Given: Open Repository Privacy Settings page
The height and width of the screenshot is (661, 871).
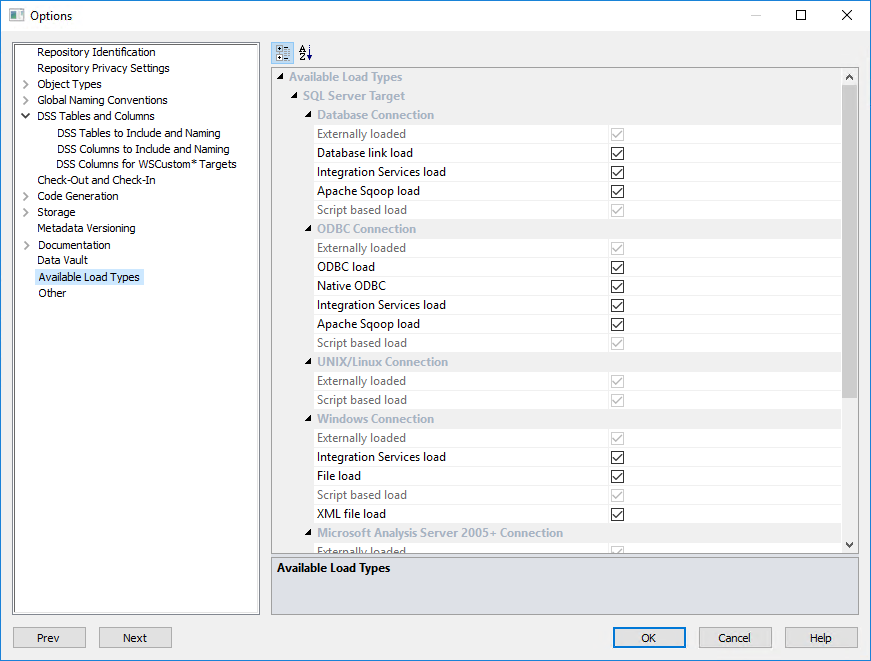Looking at the screenshot, I should pyautogui.click(x=103, y=68).
